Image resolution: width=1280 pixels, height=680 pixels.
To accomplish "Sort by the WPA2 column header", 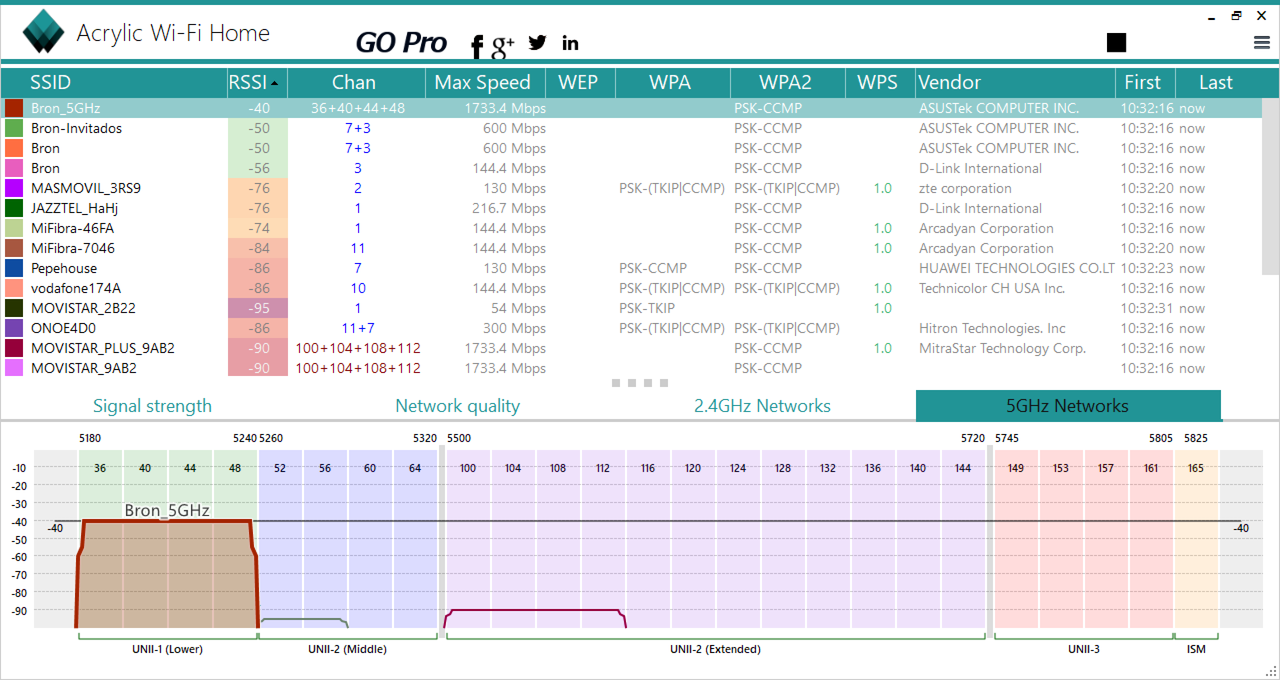I will 785,82.
